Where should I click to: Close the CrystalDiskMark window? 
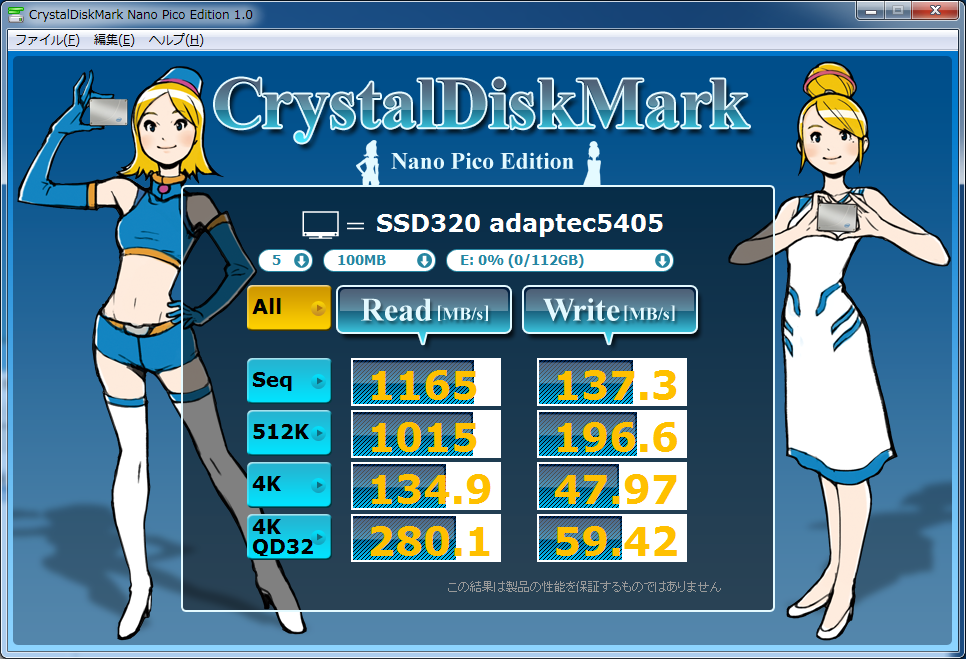coord(935,10)
